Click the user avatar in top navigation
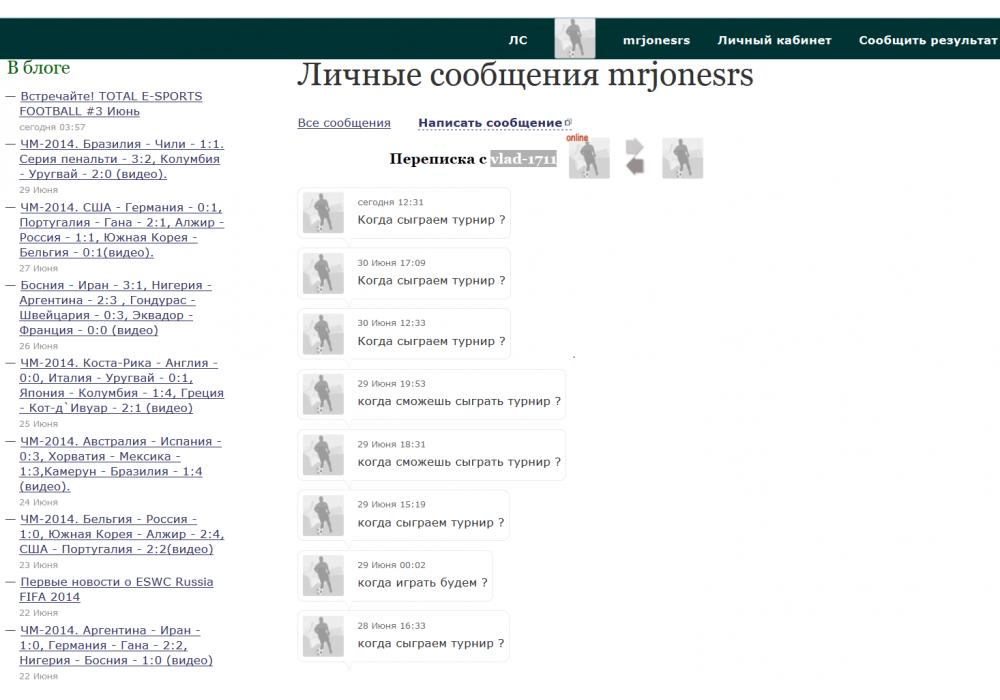1000x700 pixels. (x=575, y=39)
